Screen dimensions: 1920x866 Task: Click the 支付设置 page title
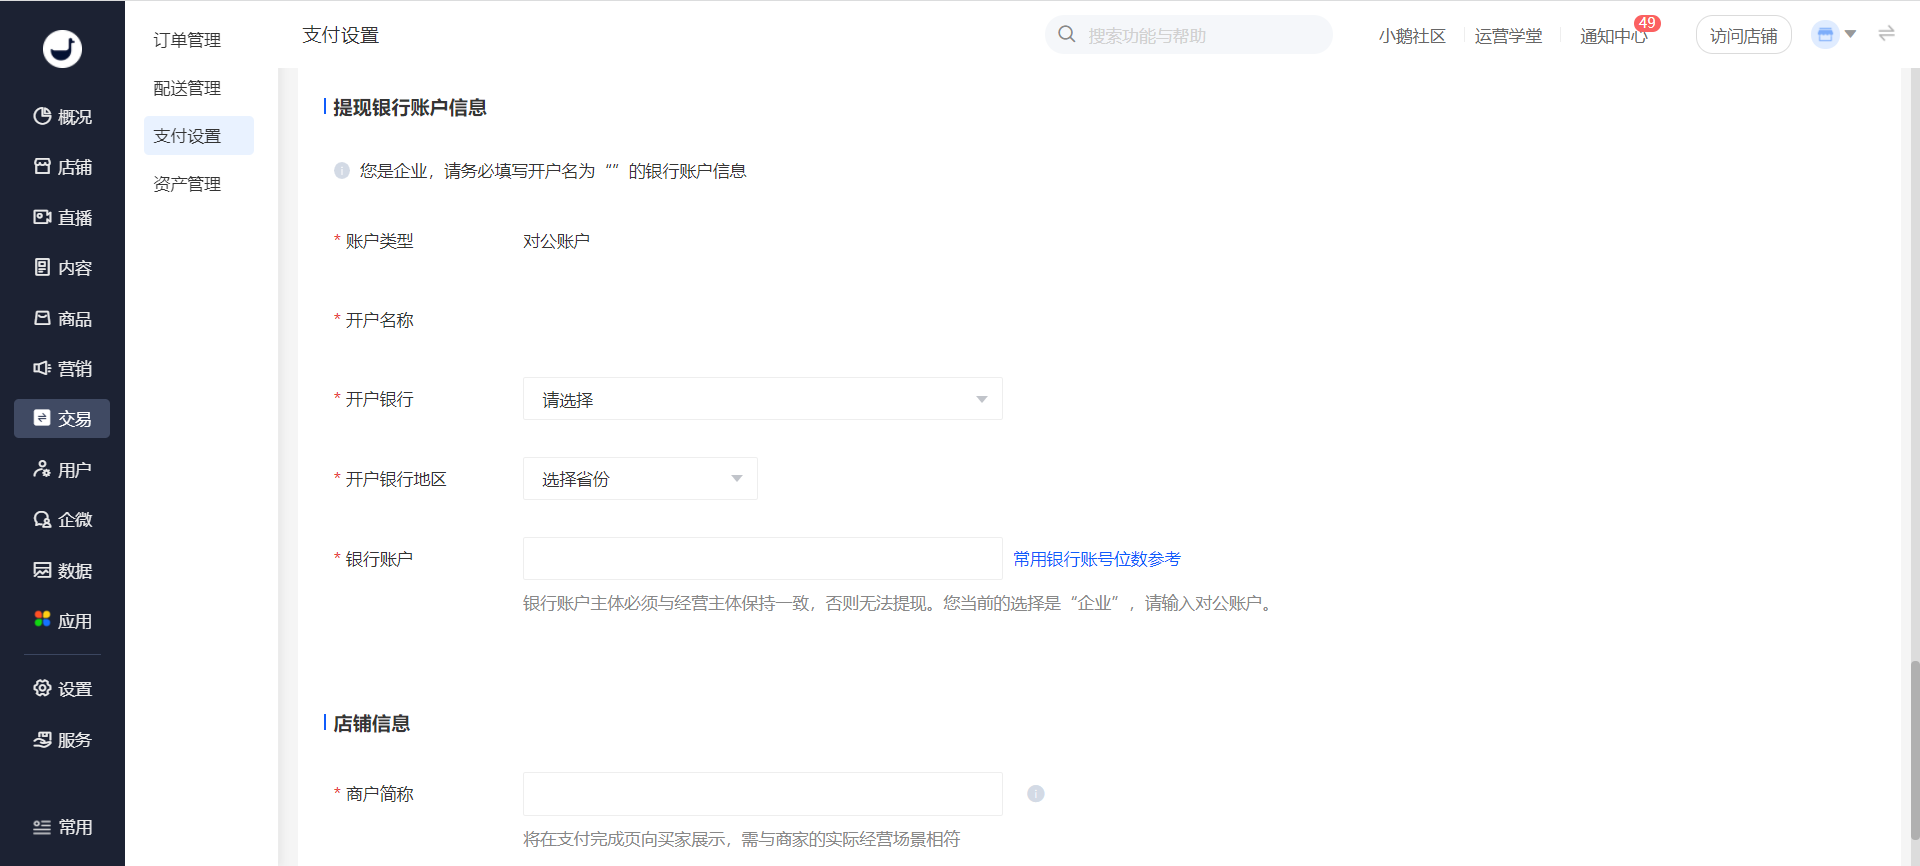(x=341, y=35)
